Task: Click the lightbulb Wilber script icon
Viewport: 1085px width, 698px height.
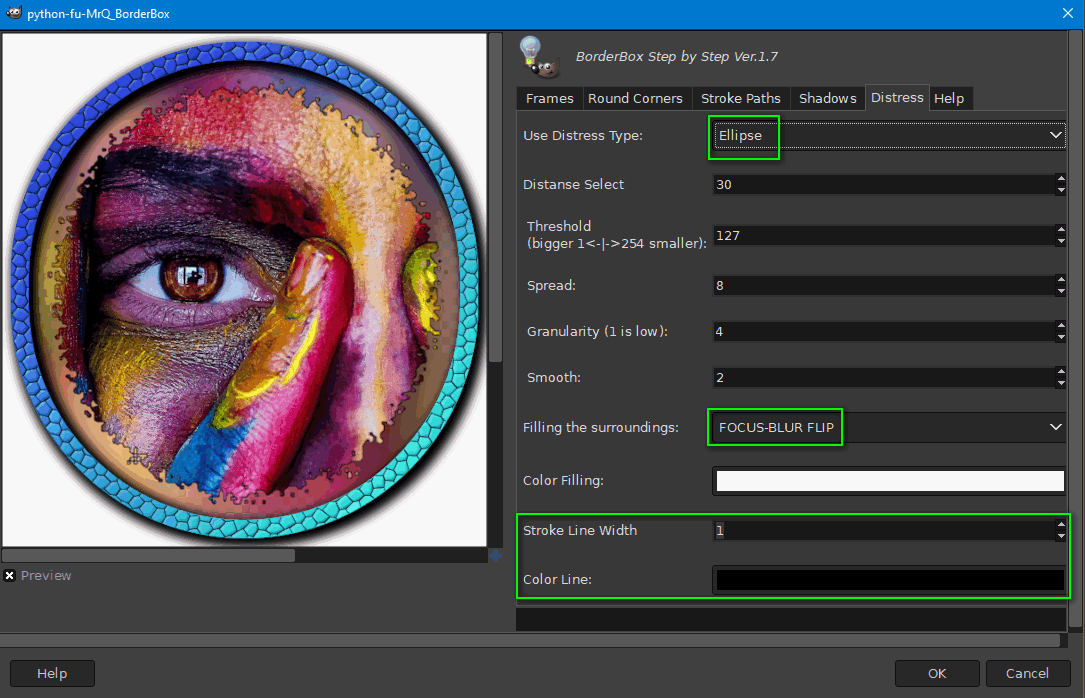Action: pyautogui.click(x=539, y=57)
